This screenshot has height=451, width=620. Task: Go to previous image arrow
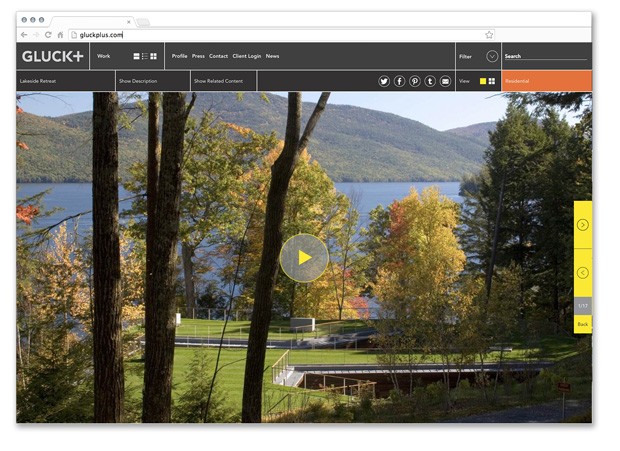582,273
